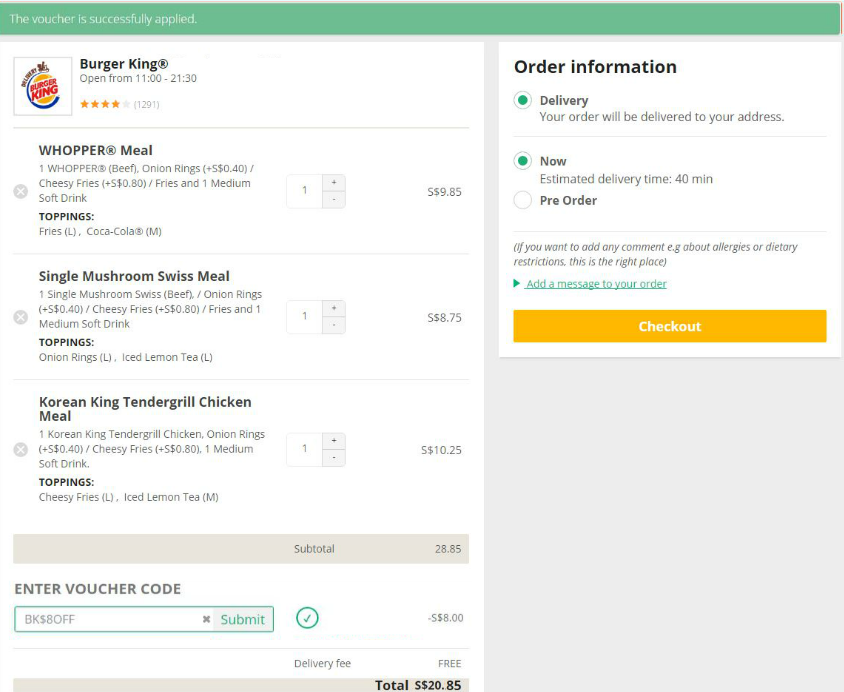Click the Order information heading
Screen dimensions: 844x692
(x=595, y=67)
